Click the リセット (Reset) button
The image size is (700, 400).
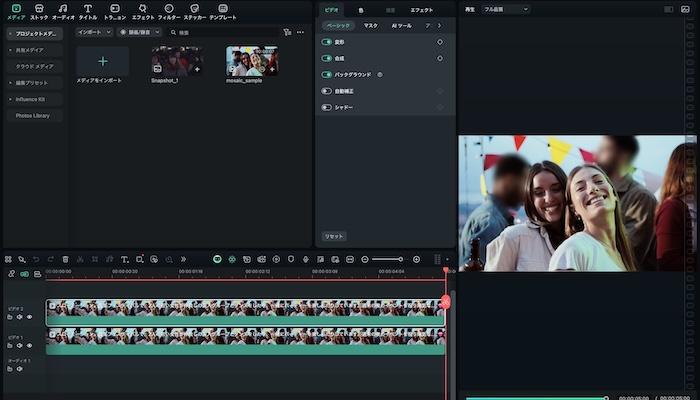click(334, 236)
